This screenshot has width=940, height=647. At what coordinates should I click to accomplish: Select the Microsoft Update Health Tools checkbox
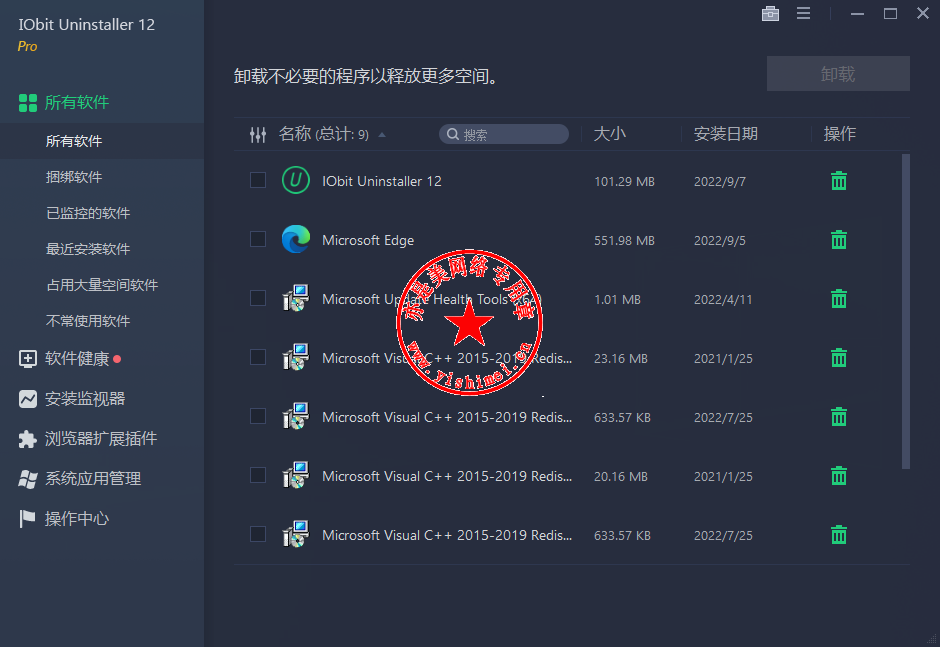(x=258, y=298)
